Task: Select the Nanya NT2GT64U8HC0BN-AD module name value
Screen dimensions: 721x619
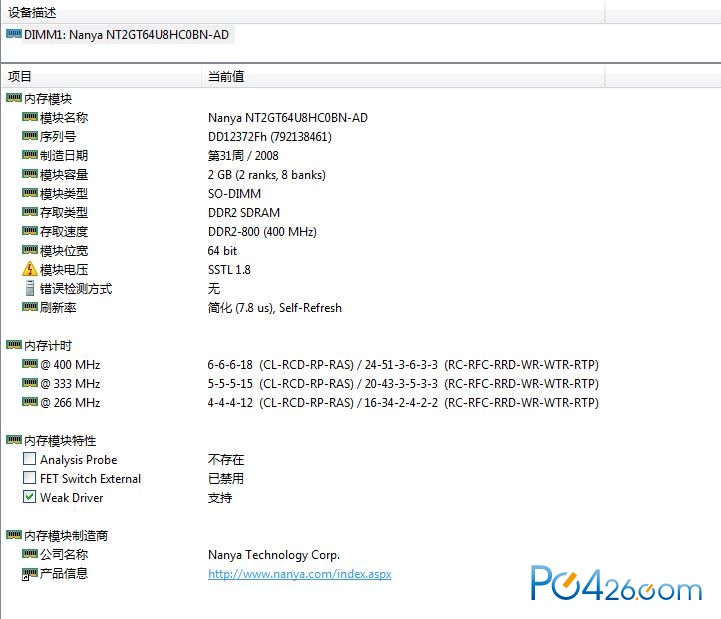Action: [x=288, y=118]
